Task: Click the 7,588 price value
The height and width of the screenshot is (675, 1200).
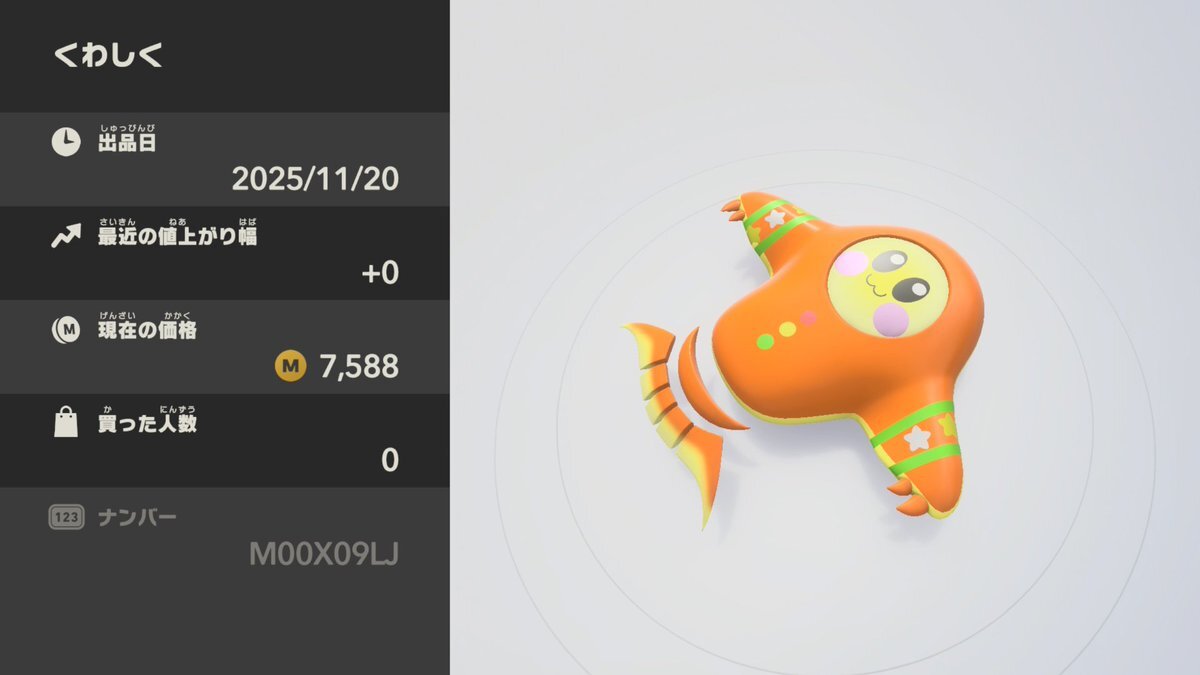Action: click(x=359, y=367)
